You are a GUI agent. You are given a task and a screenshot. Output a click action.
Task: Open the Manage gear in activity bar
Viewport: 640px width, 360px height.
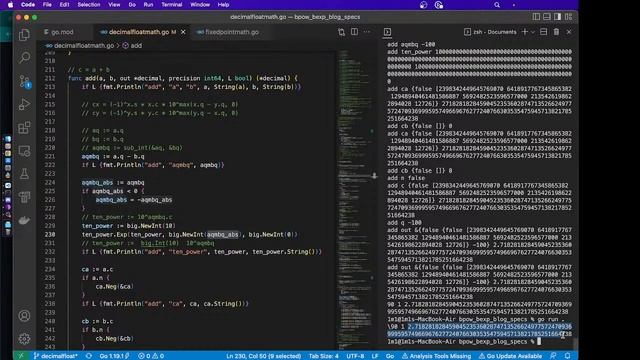pos(24,338)
